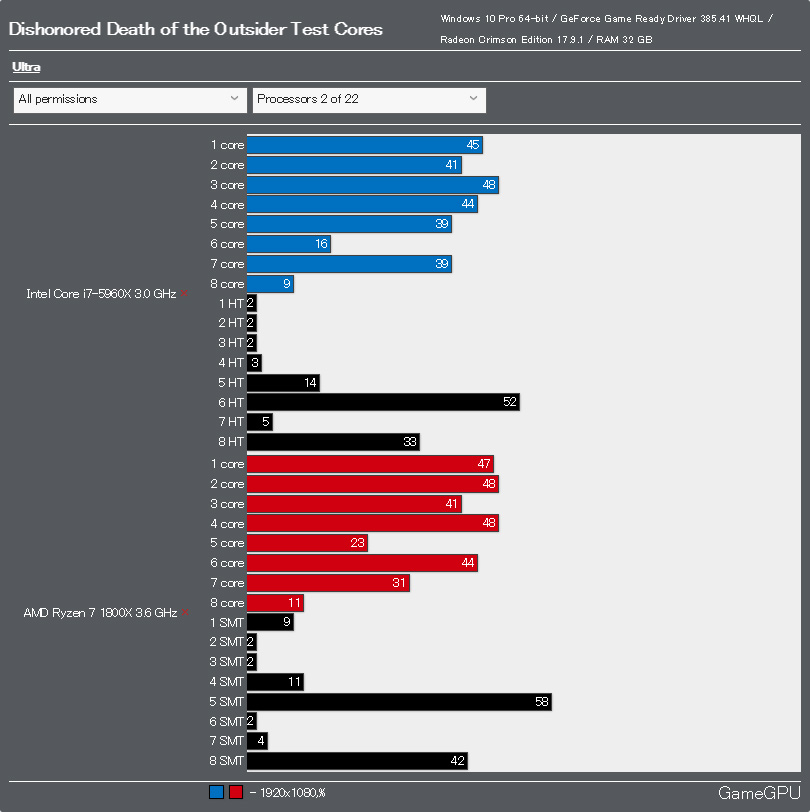Click the AMD 4 SMT row label

click(226, 682)
